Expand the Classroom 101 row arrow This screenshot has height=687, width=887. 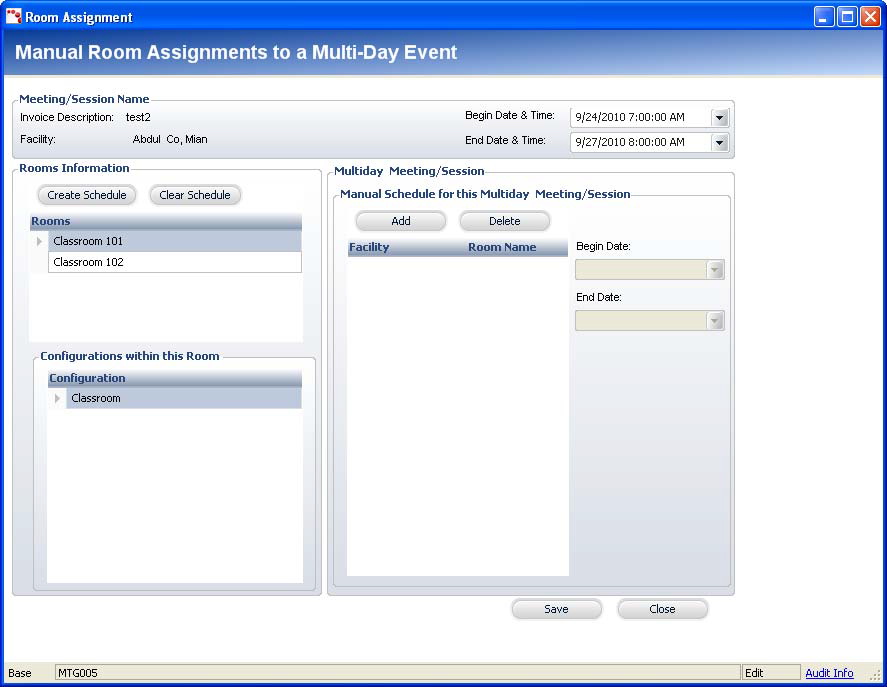click(x=39, y=241)
